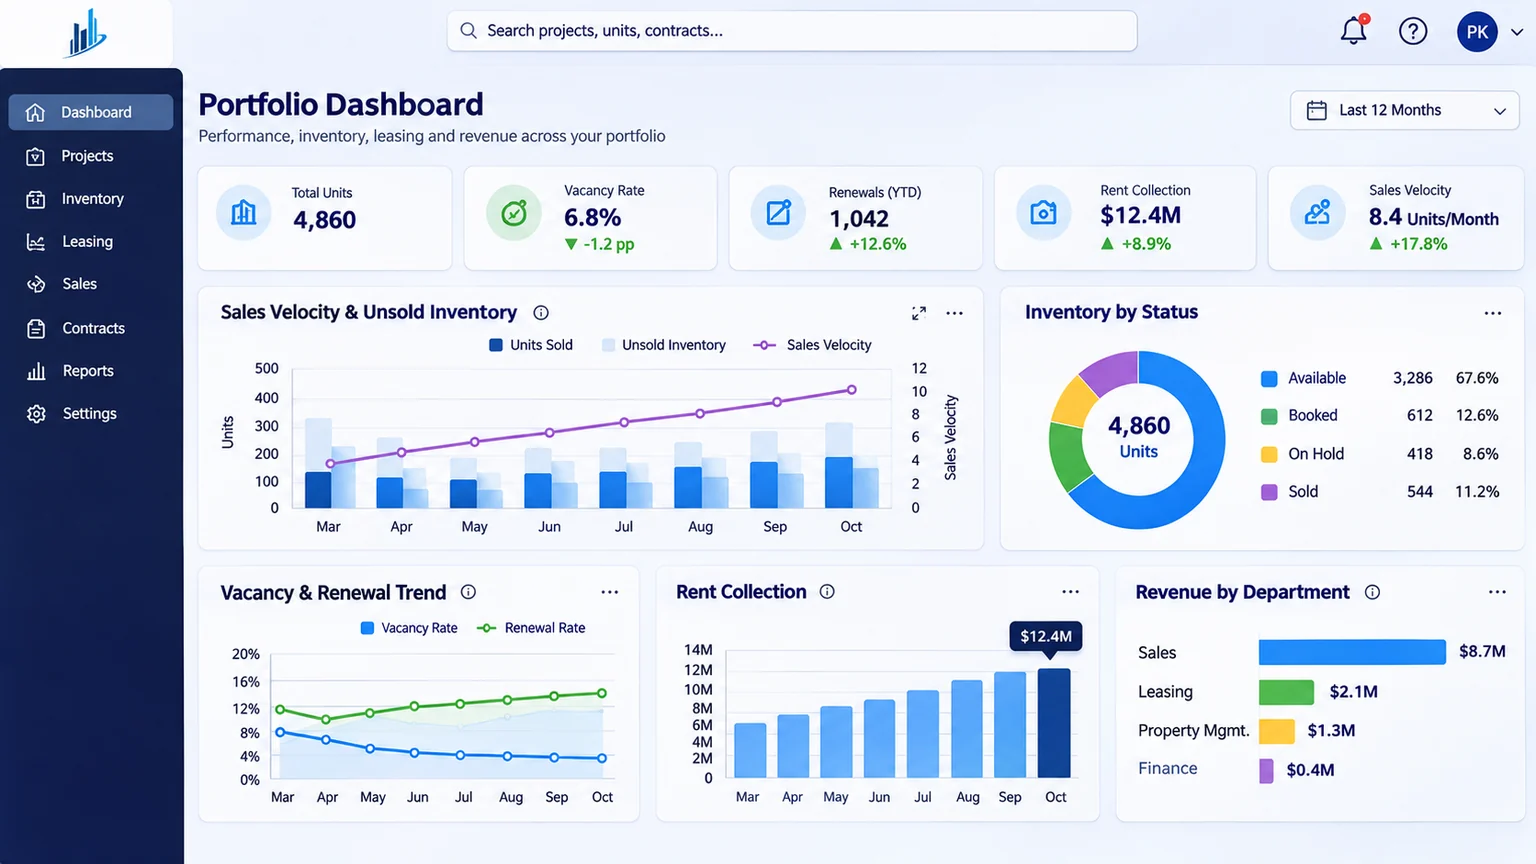Viewport: 1536px width, 864px height.
Task: Open the Inventory sidebar section
Action: point(91,199)
